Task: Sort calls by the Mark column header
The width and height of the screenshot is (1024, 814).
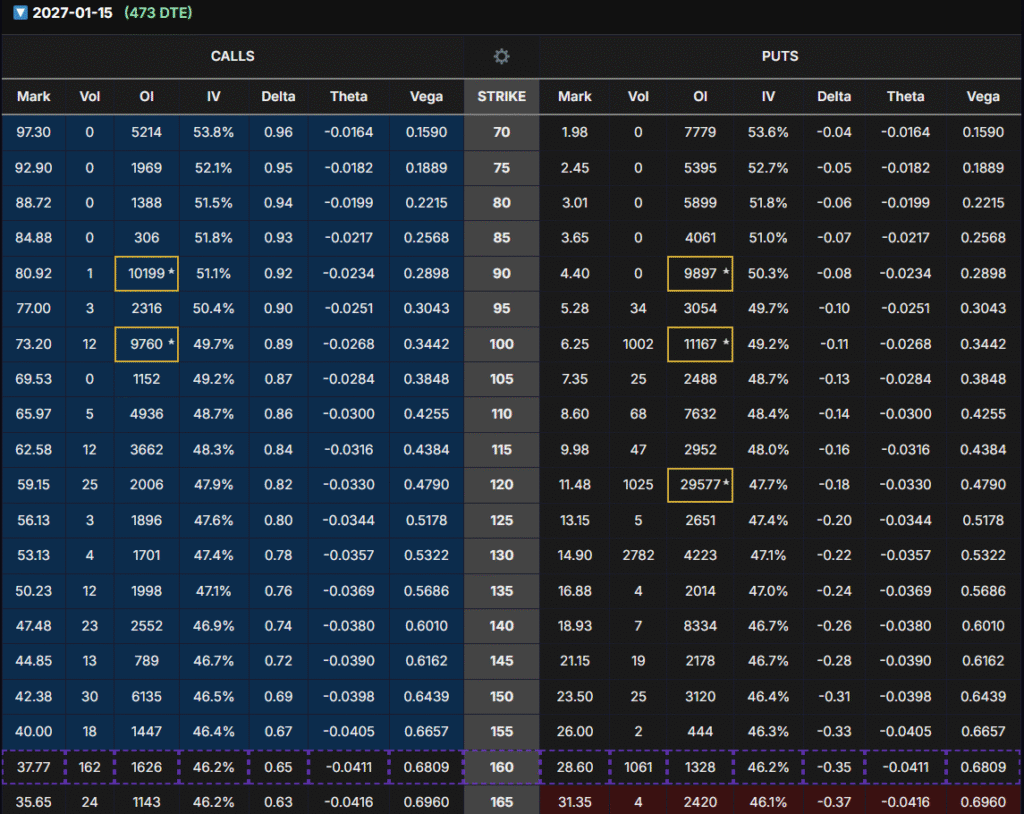Action: pos(34,97)
